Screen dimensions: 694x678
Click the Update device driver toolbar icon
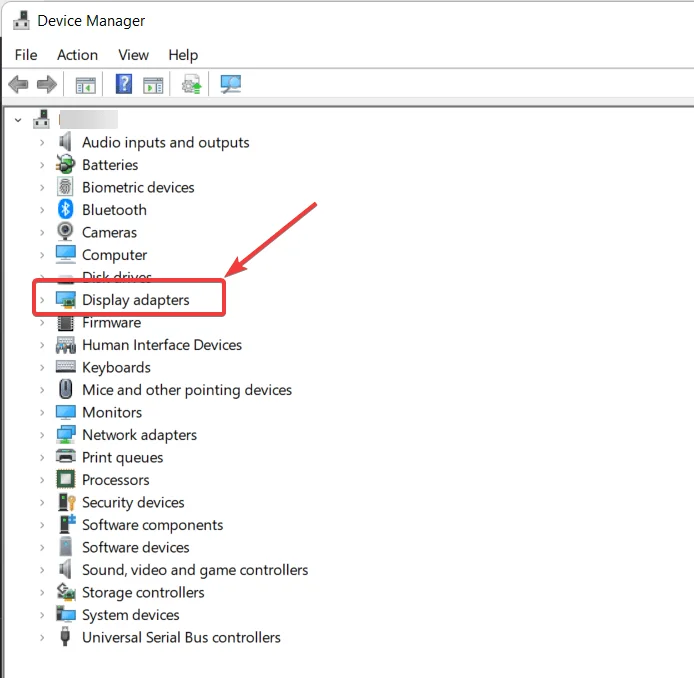(192, 84)
